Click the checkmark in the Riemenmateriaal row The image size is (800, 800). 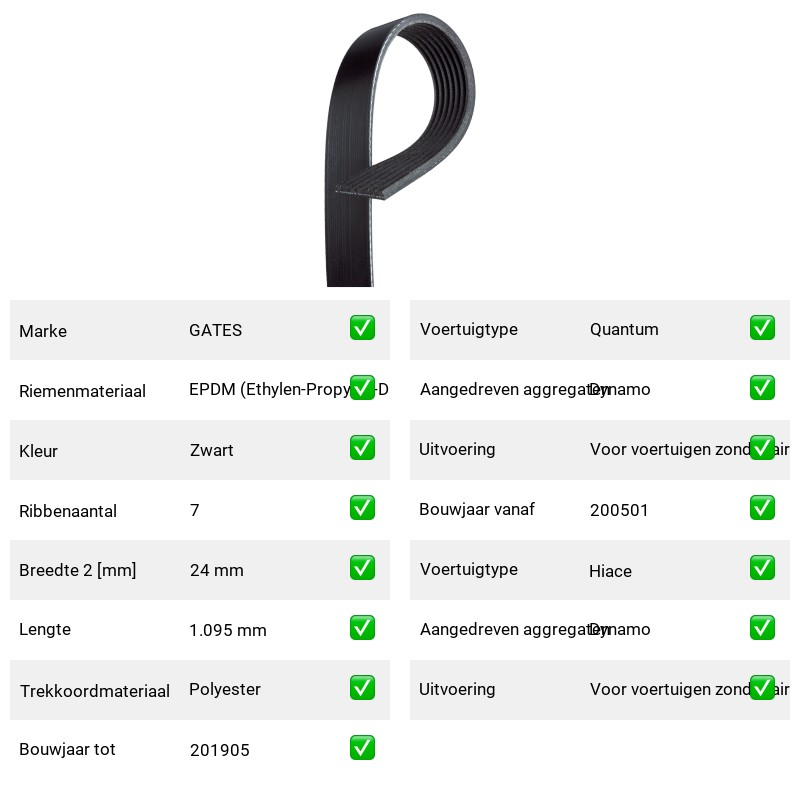362,388
